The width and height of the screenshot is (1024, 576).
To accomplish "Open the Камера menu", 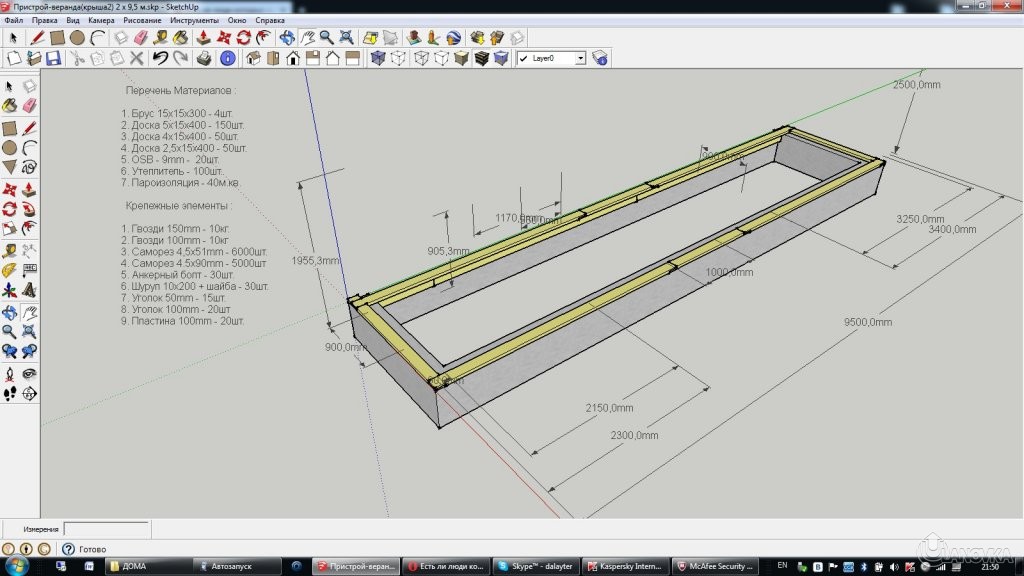I will [x=100, y=20].
